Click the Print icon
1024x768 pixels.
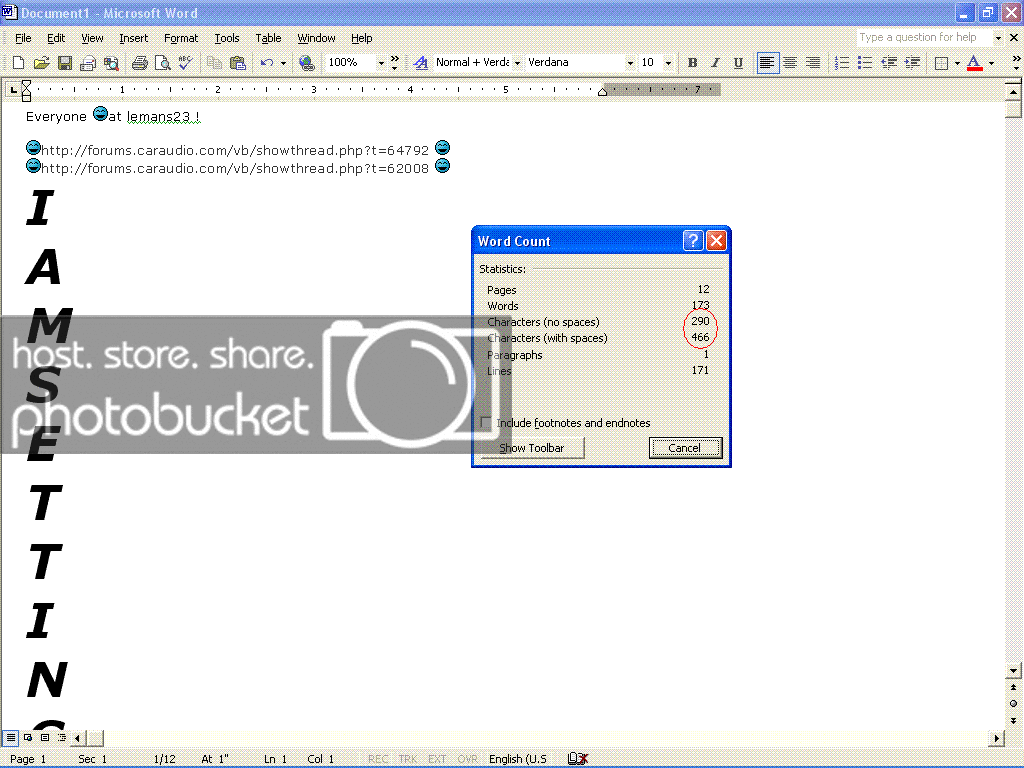click(139, 63)
